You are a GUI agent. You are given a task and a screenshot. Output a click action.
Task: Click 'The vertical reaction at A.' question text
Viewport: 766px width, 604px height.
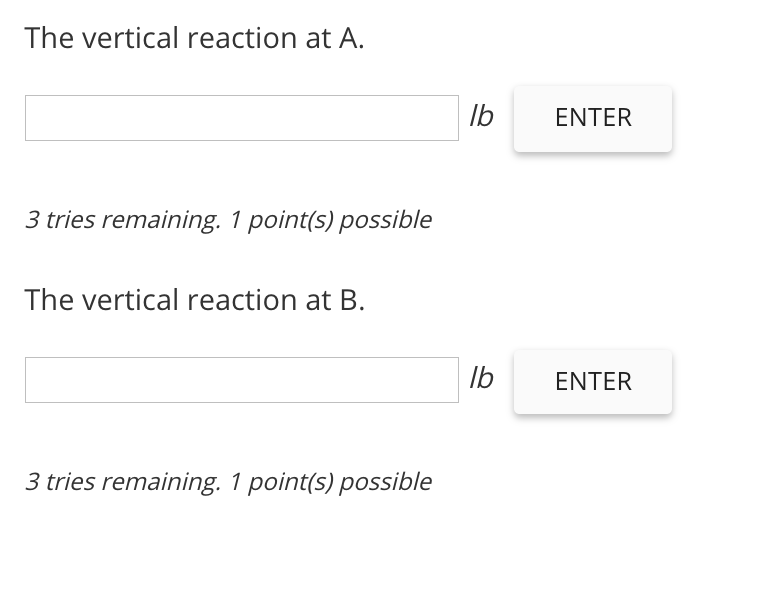click(194, 38)
